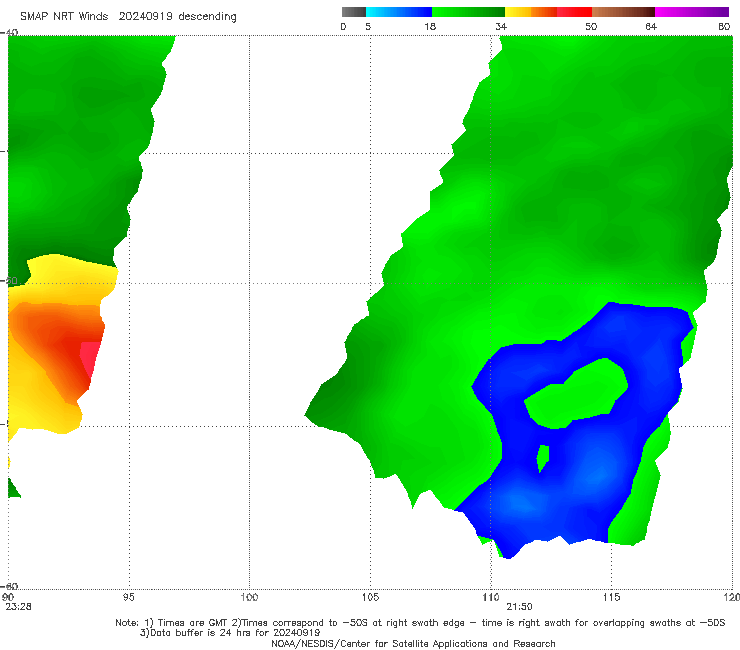The width and height of the screenshot is (740, 650).
Task: Click the green island inside the blue region
Action: pos(578,394)
